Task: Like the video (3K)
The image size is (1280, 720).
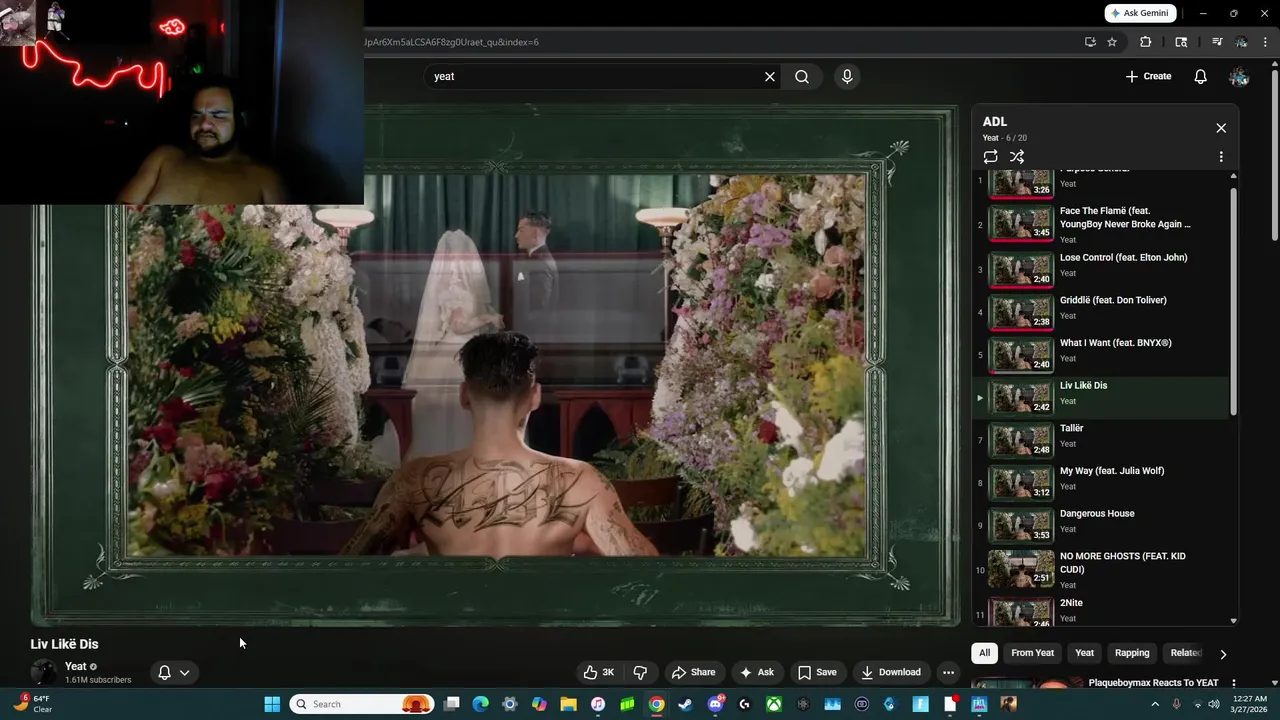Action: (x=599, y=672)
